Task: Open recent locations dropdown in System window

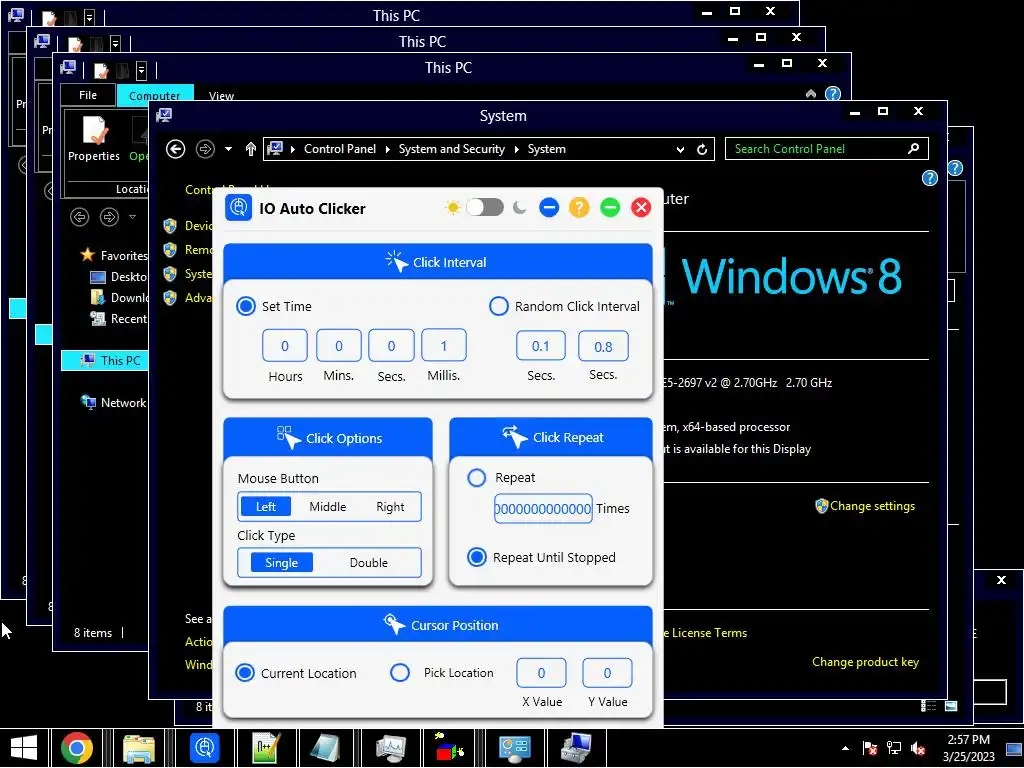Action: [228, 149]
